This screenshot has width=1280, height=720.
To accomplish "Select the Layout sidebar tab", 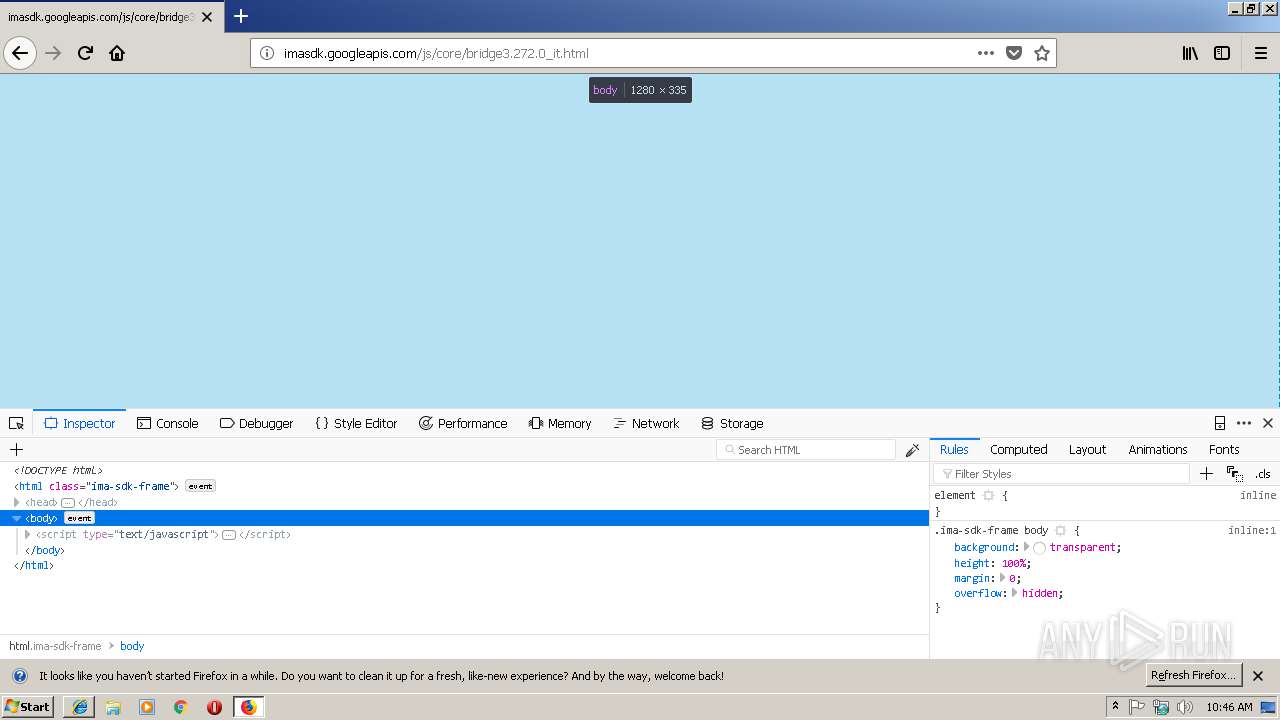I will 1087,450.
